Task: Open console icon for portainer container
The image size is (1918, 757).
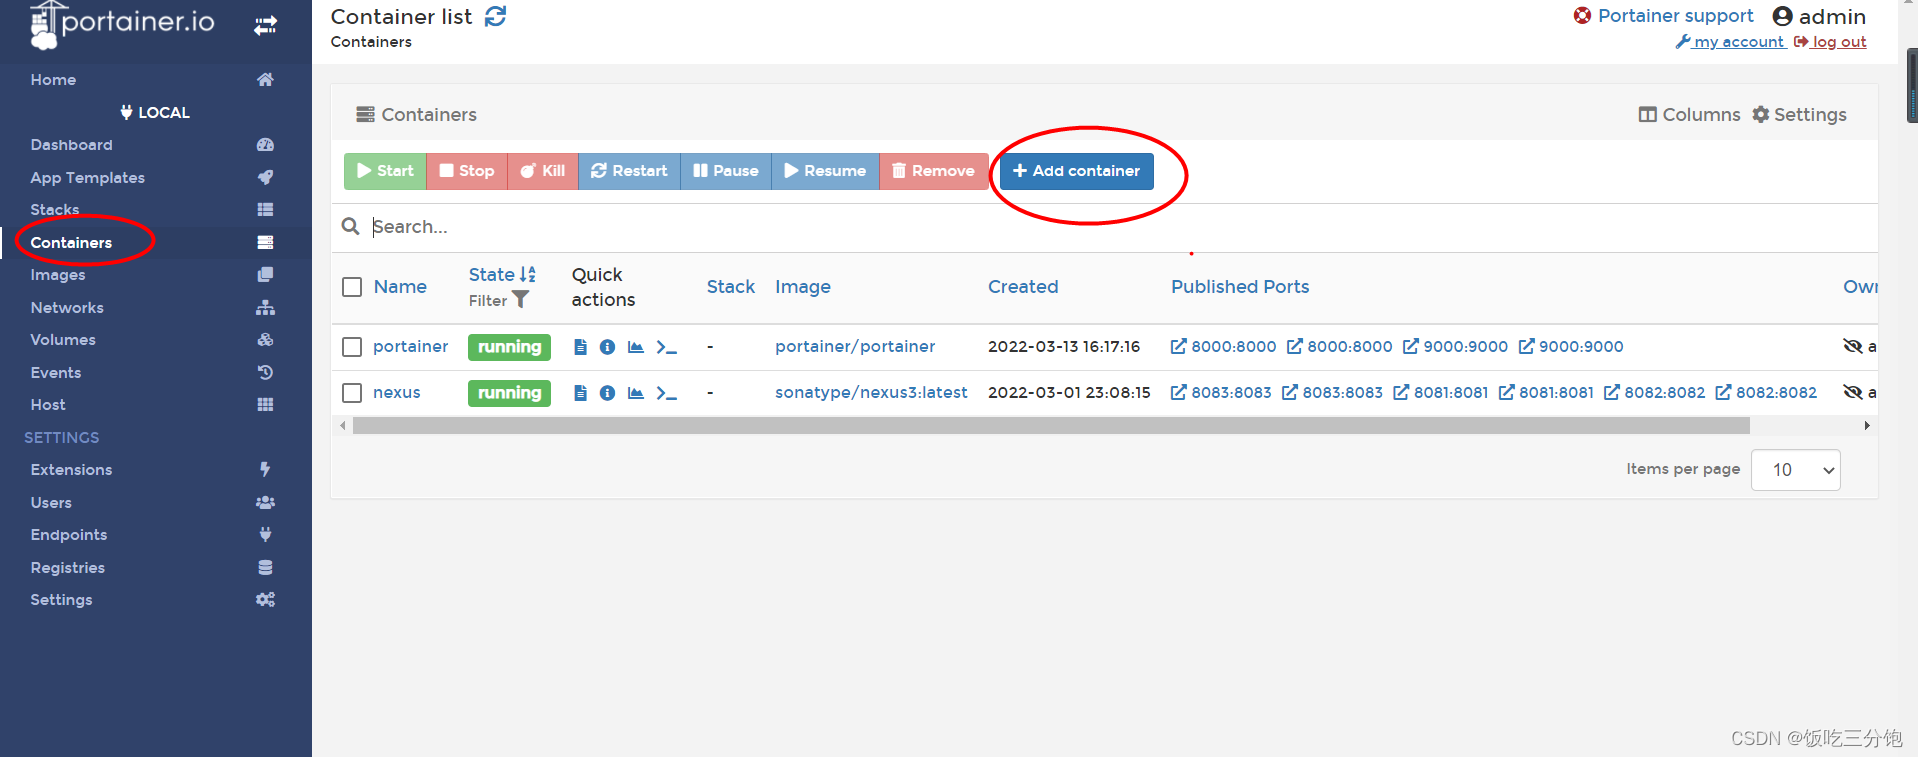Action: click(666, 347)
